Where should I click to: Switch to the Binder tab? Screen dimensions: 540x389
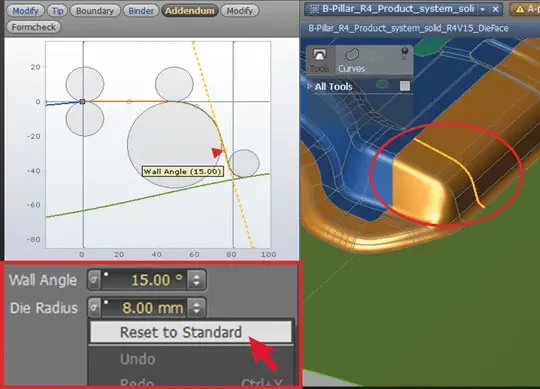point(141,11)
